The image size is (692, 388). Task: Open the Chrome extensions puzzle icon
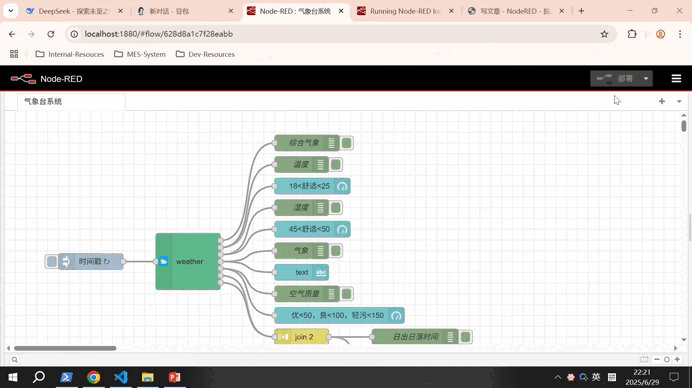(632, 34)
